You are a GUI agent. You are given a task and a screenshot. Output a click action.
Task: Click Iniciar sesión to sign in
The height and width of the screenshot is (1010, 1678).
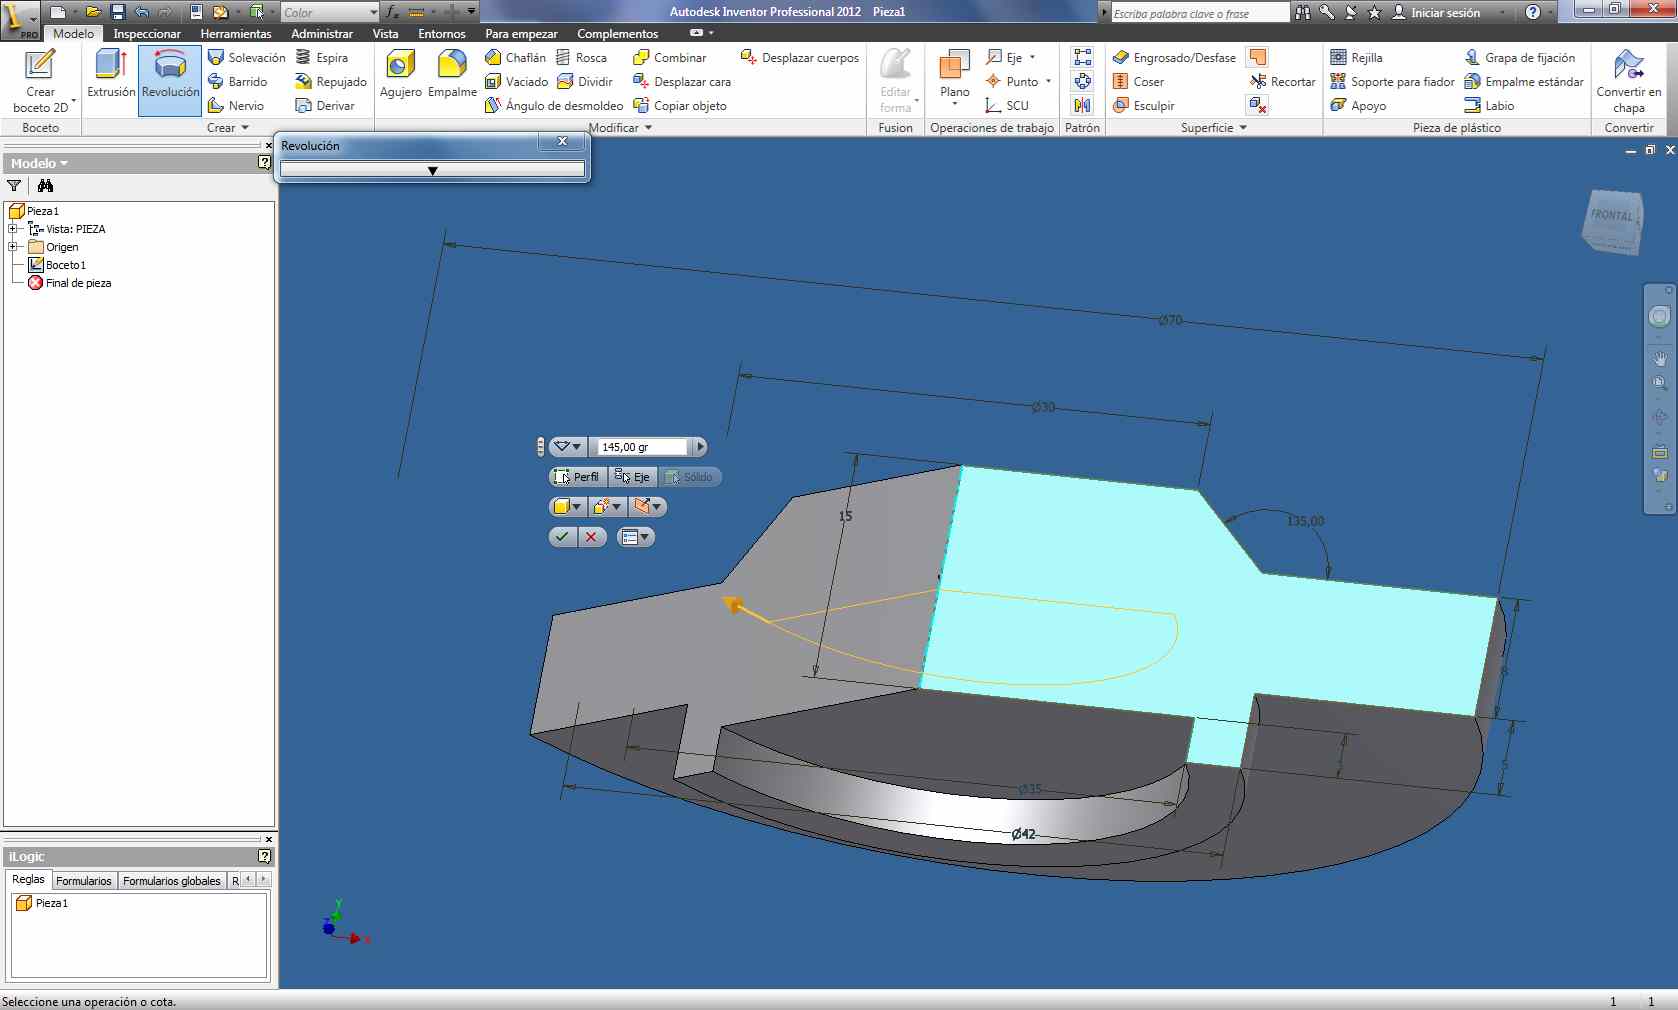(1436, 12)
